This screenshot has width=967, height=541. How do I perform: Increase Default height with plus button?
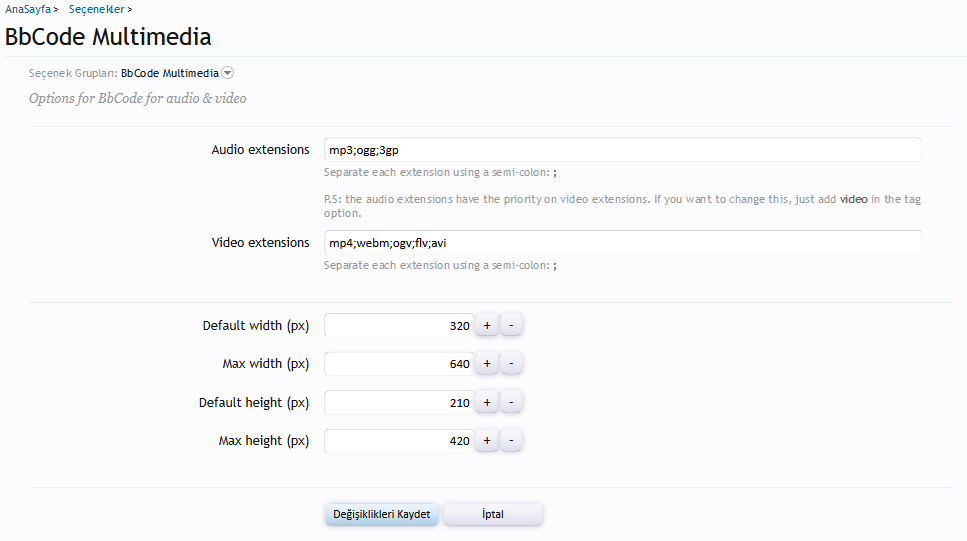pyautogui.click(x=487, y=403)
